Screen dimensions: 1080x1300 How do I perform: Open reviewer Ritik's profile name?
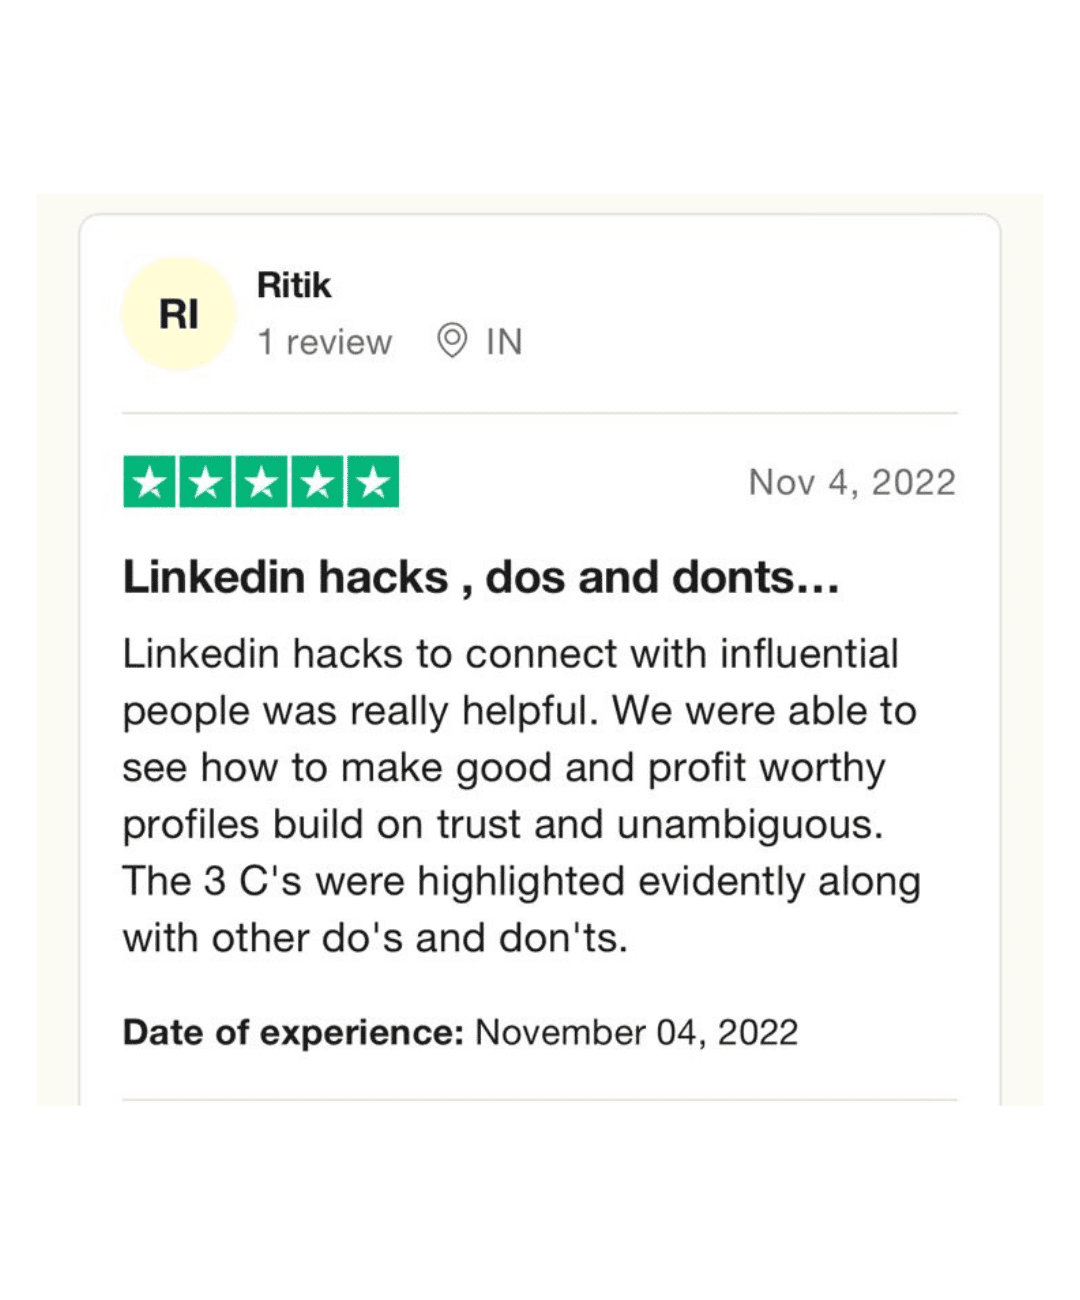(x=294, y=285)
